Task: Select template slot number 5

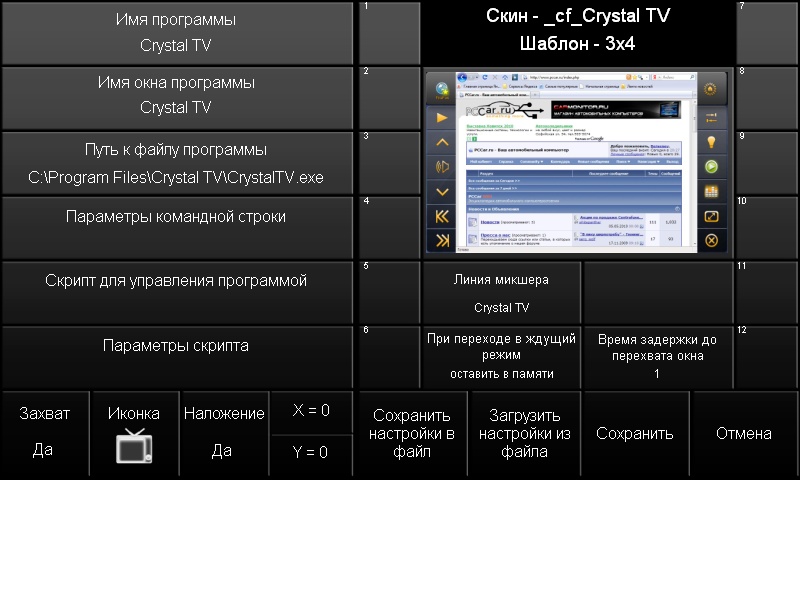Action: click(389, 292)
